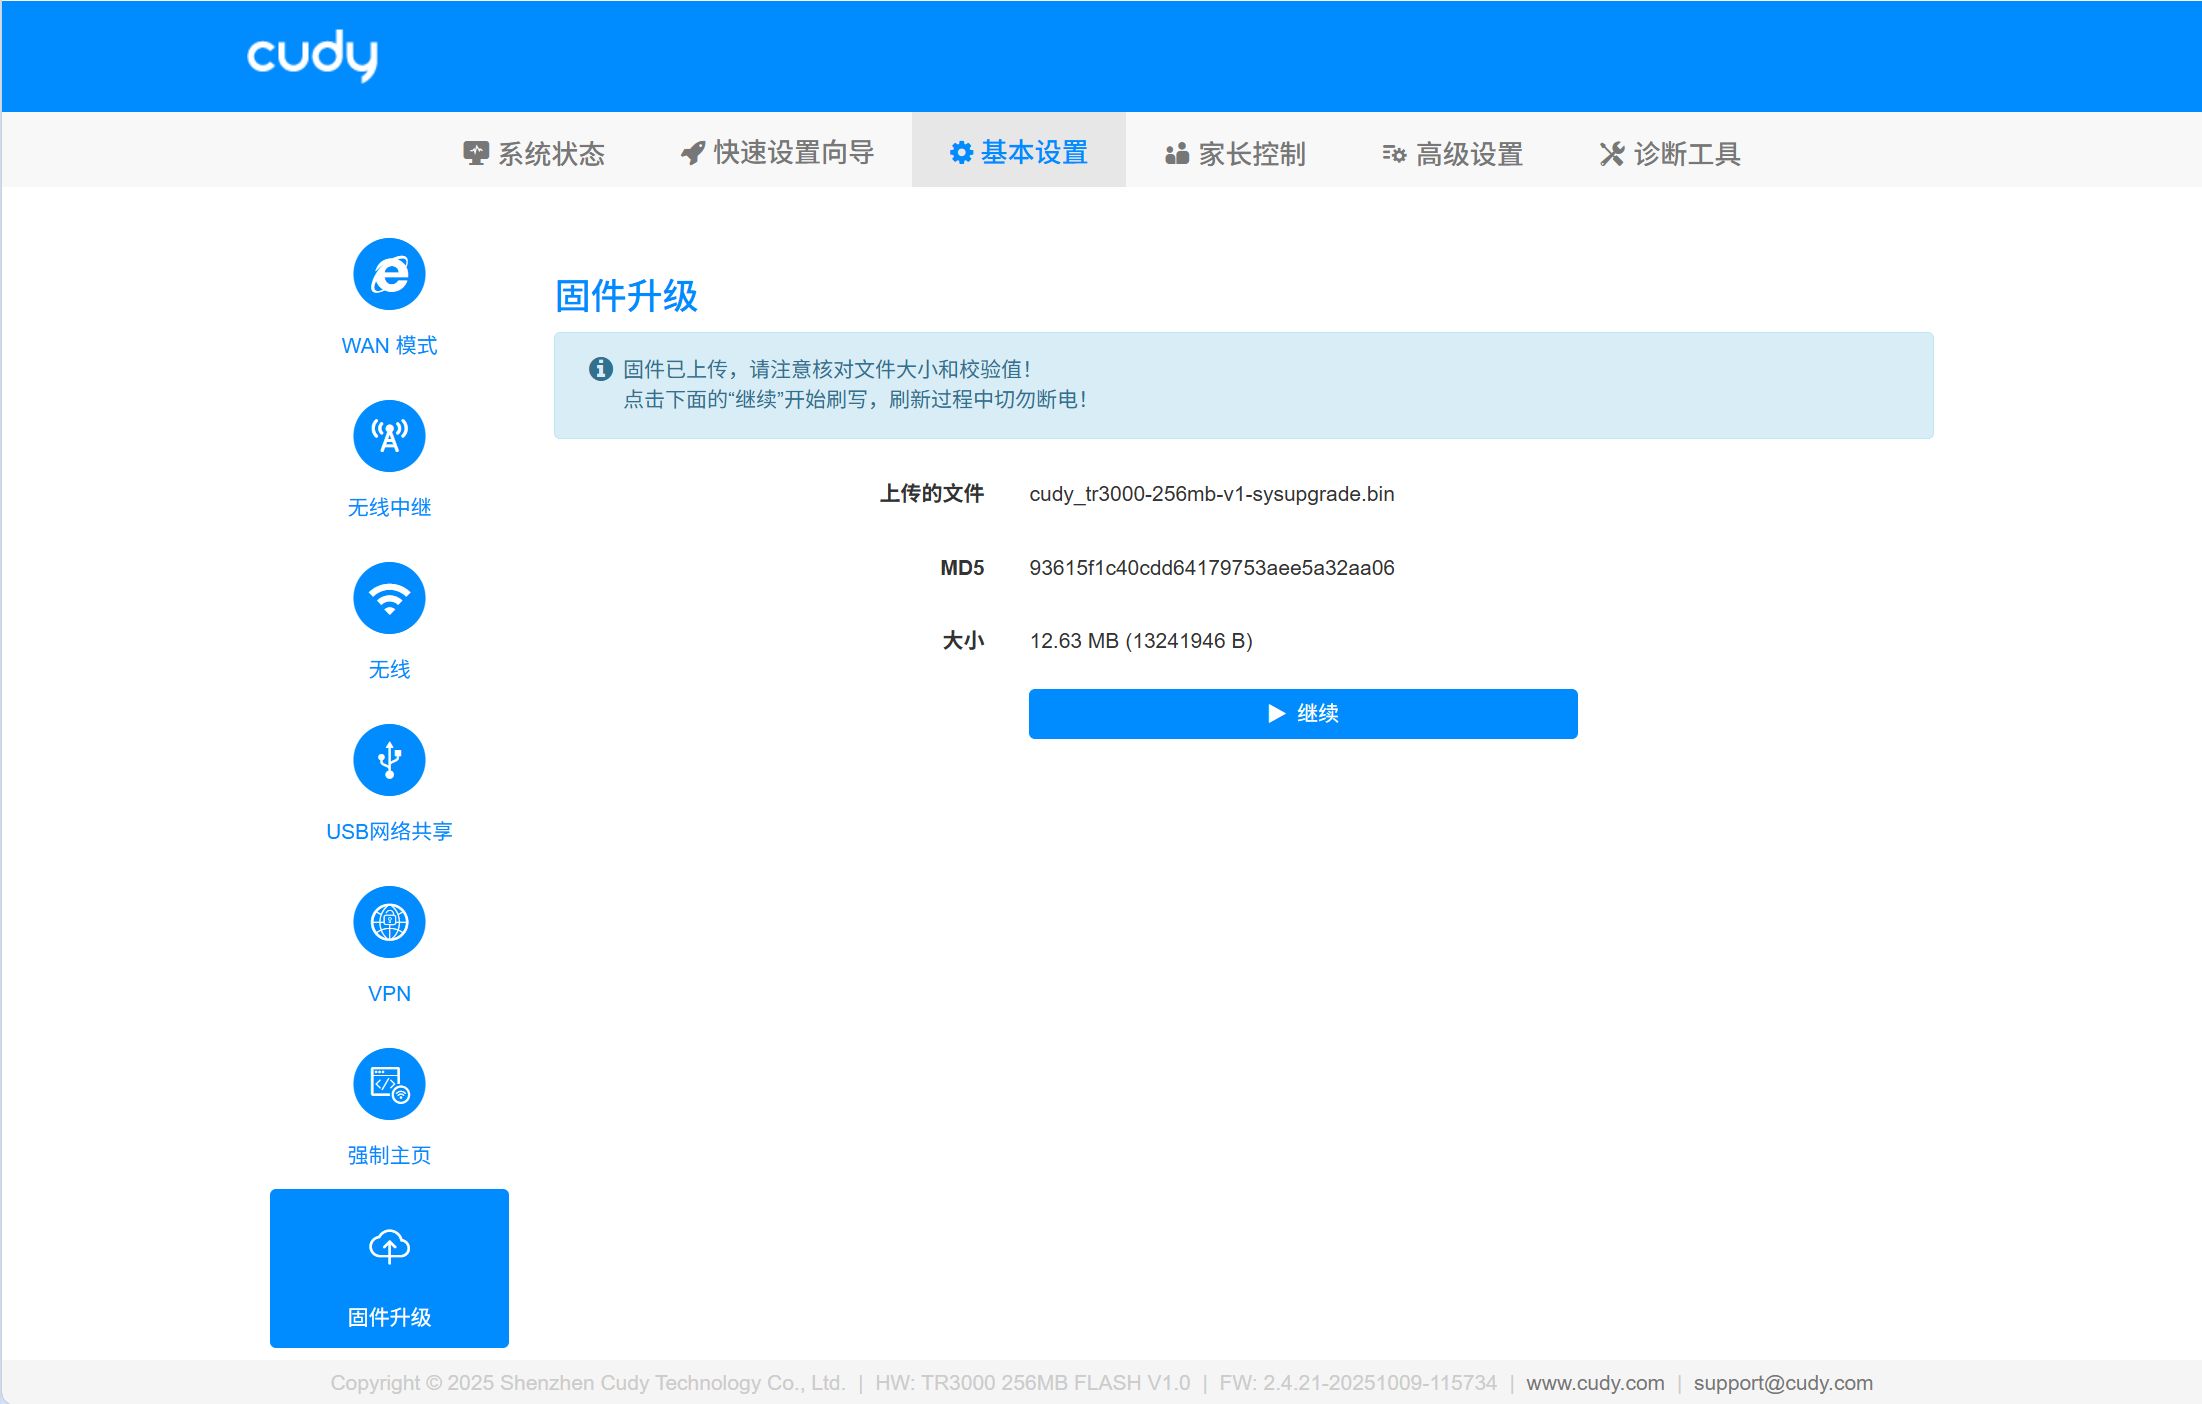The width and height of the screenshot is (2202, 1404).
Task: Click filename cudy_tr3000-256mb-v1-sysupgrade.bin
Action: point(1212,494)
